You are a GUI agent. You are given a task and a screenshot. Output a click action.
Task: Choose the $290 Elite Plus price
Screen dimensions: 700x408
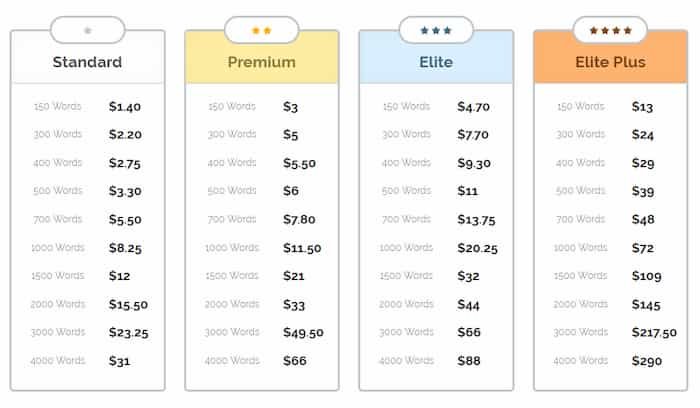pyautogui.click(x=646, y=361)
